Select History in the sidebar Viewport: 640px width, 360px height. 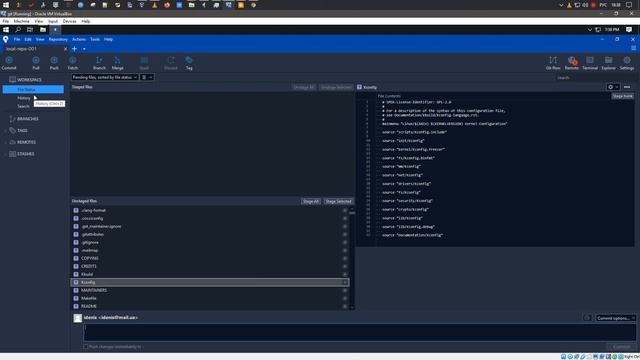coord(24,98)
